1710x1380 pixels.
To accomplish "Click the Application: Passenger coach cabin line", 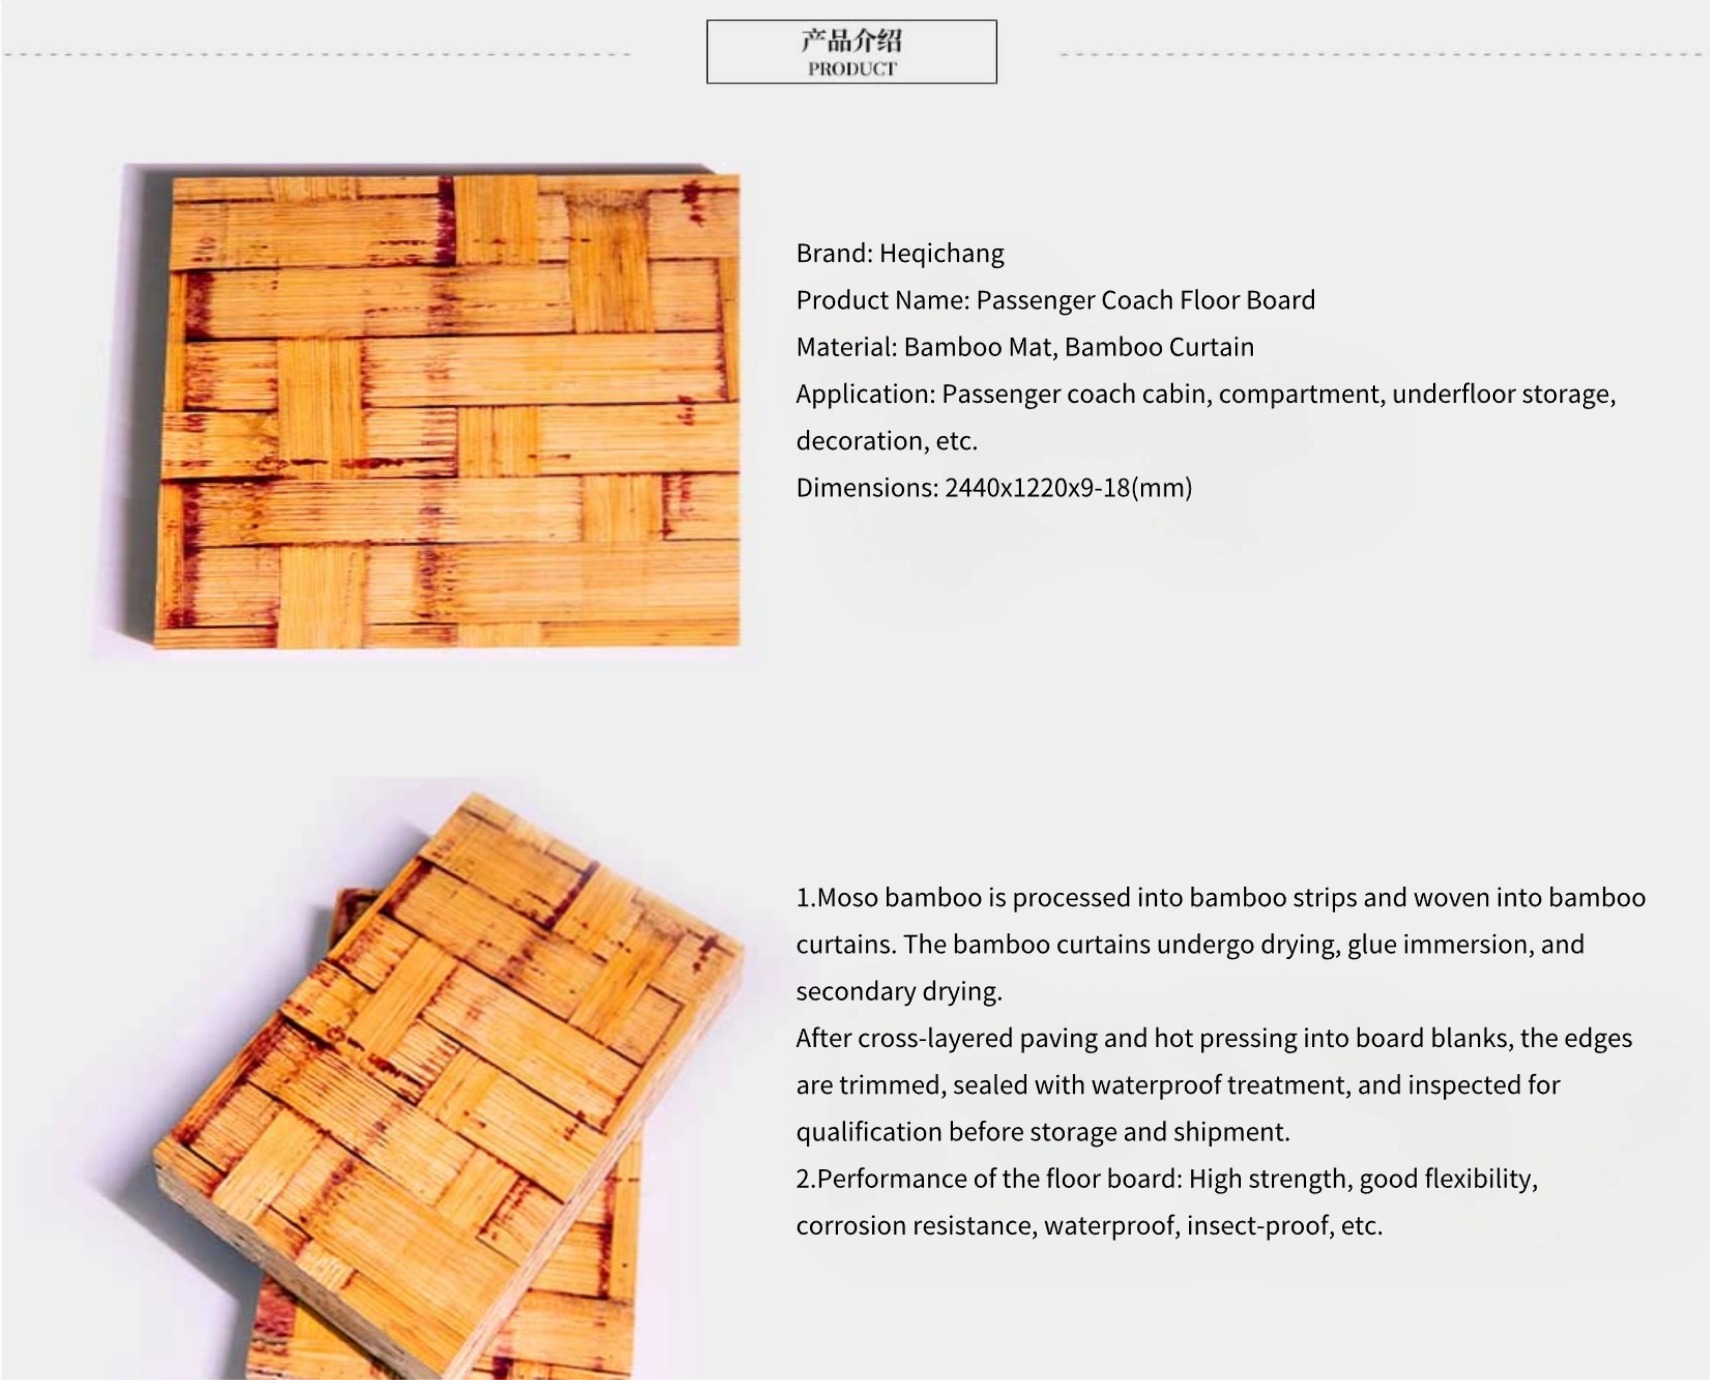I will tap(1206, 394).
